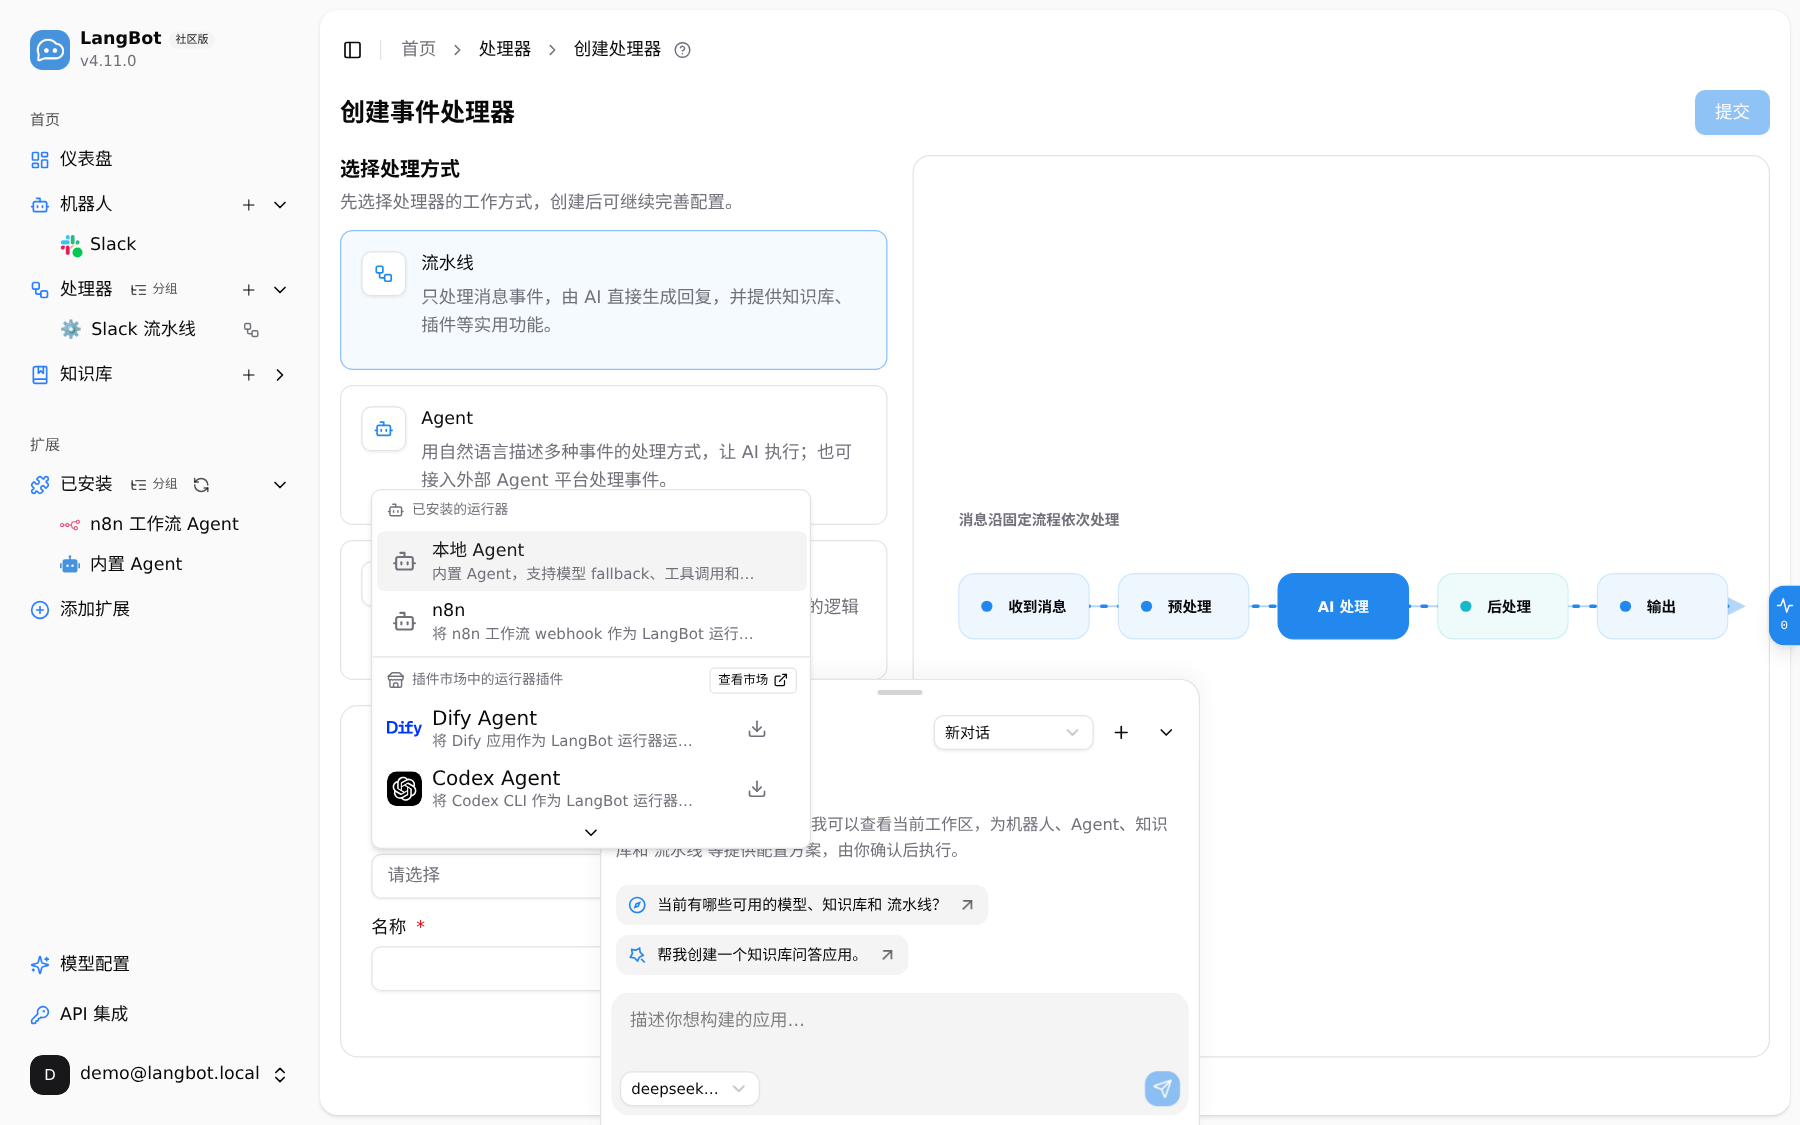Click pipeline icon next to Slack 流水线

[x=251, y=330]
